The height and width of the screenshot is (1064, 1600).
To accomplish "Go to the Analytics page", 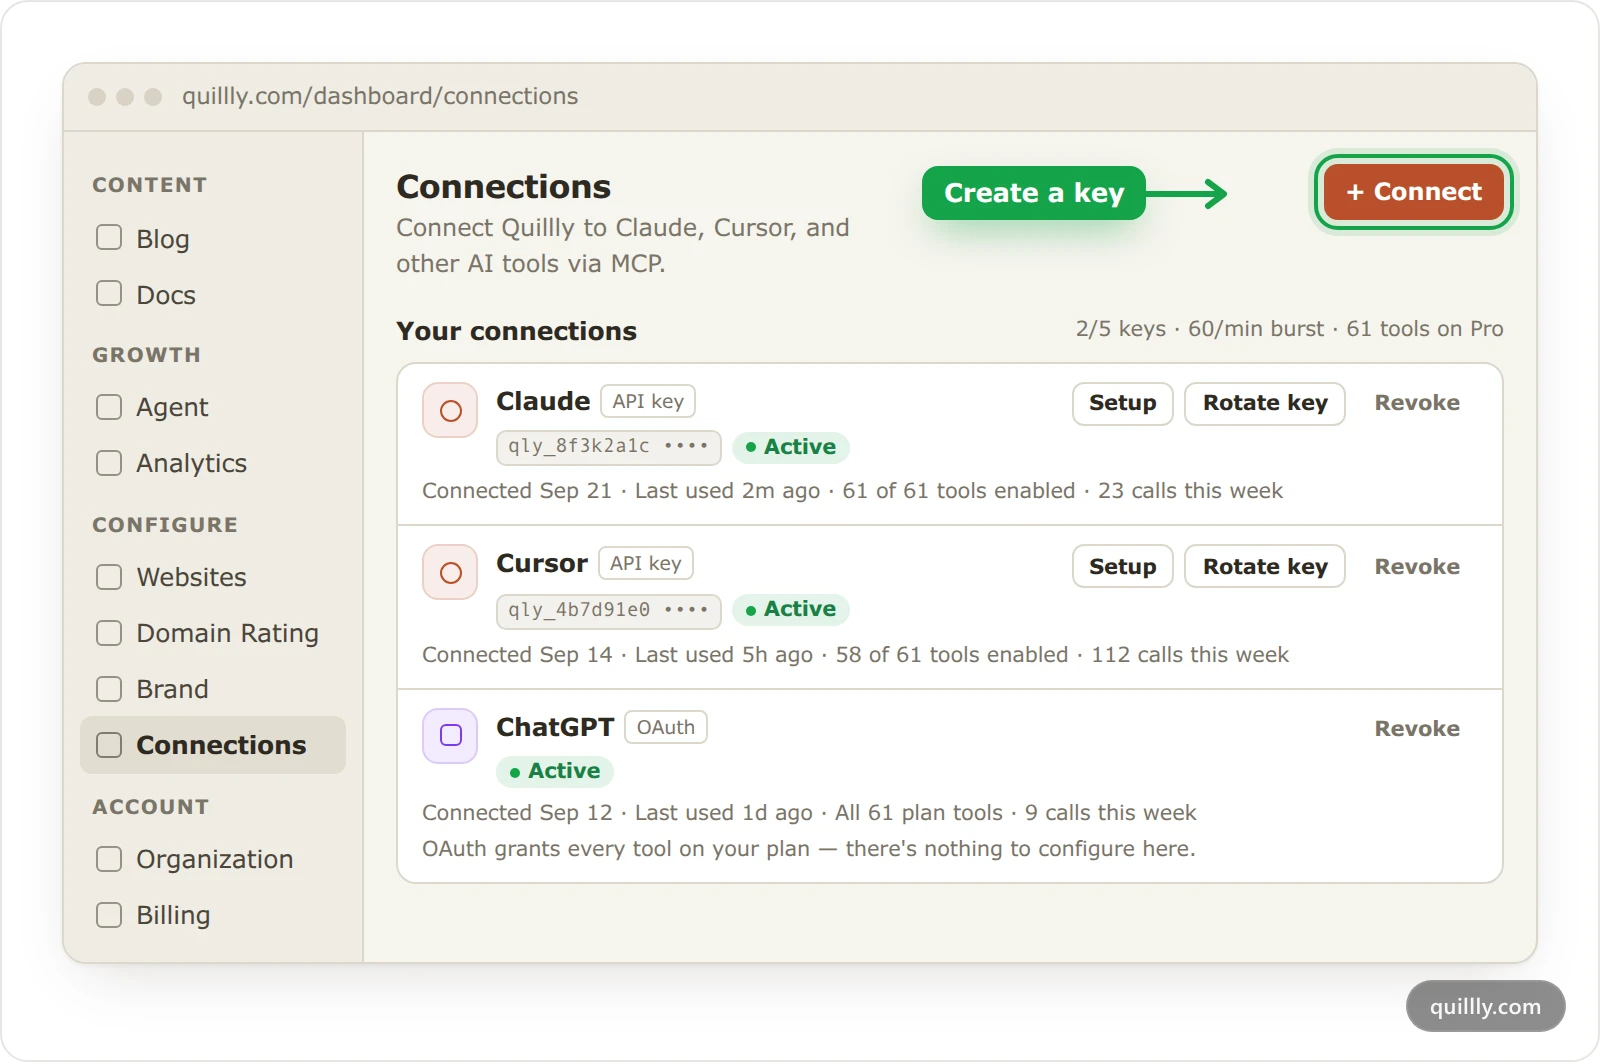I will click(213, 463).
